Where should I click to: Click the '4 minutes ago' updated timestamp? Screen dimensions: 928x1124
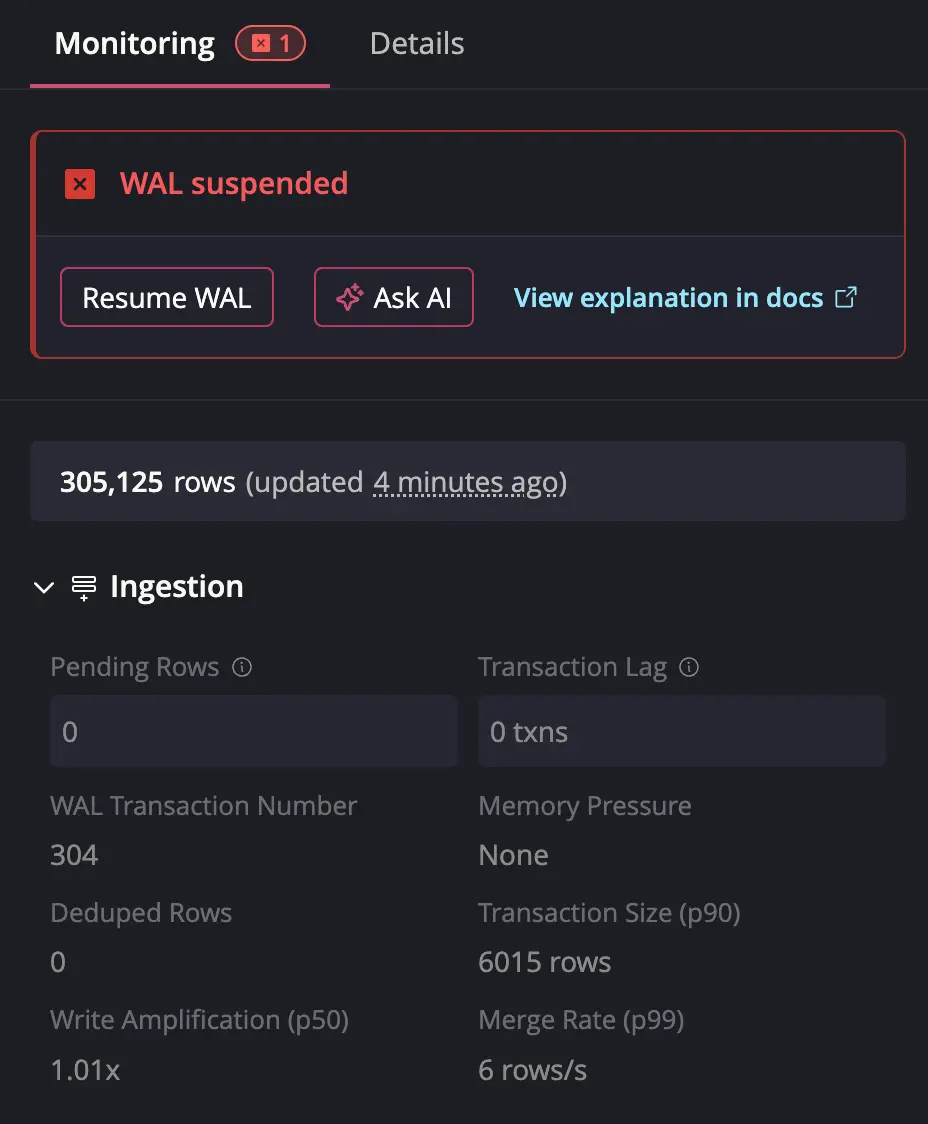pyautogui.click(x=465, y=483)
